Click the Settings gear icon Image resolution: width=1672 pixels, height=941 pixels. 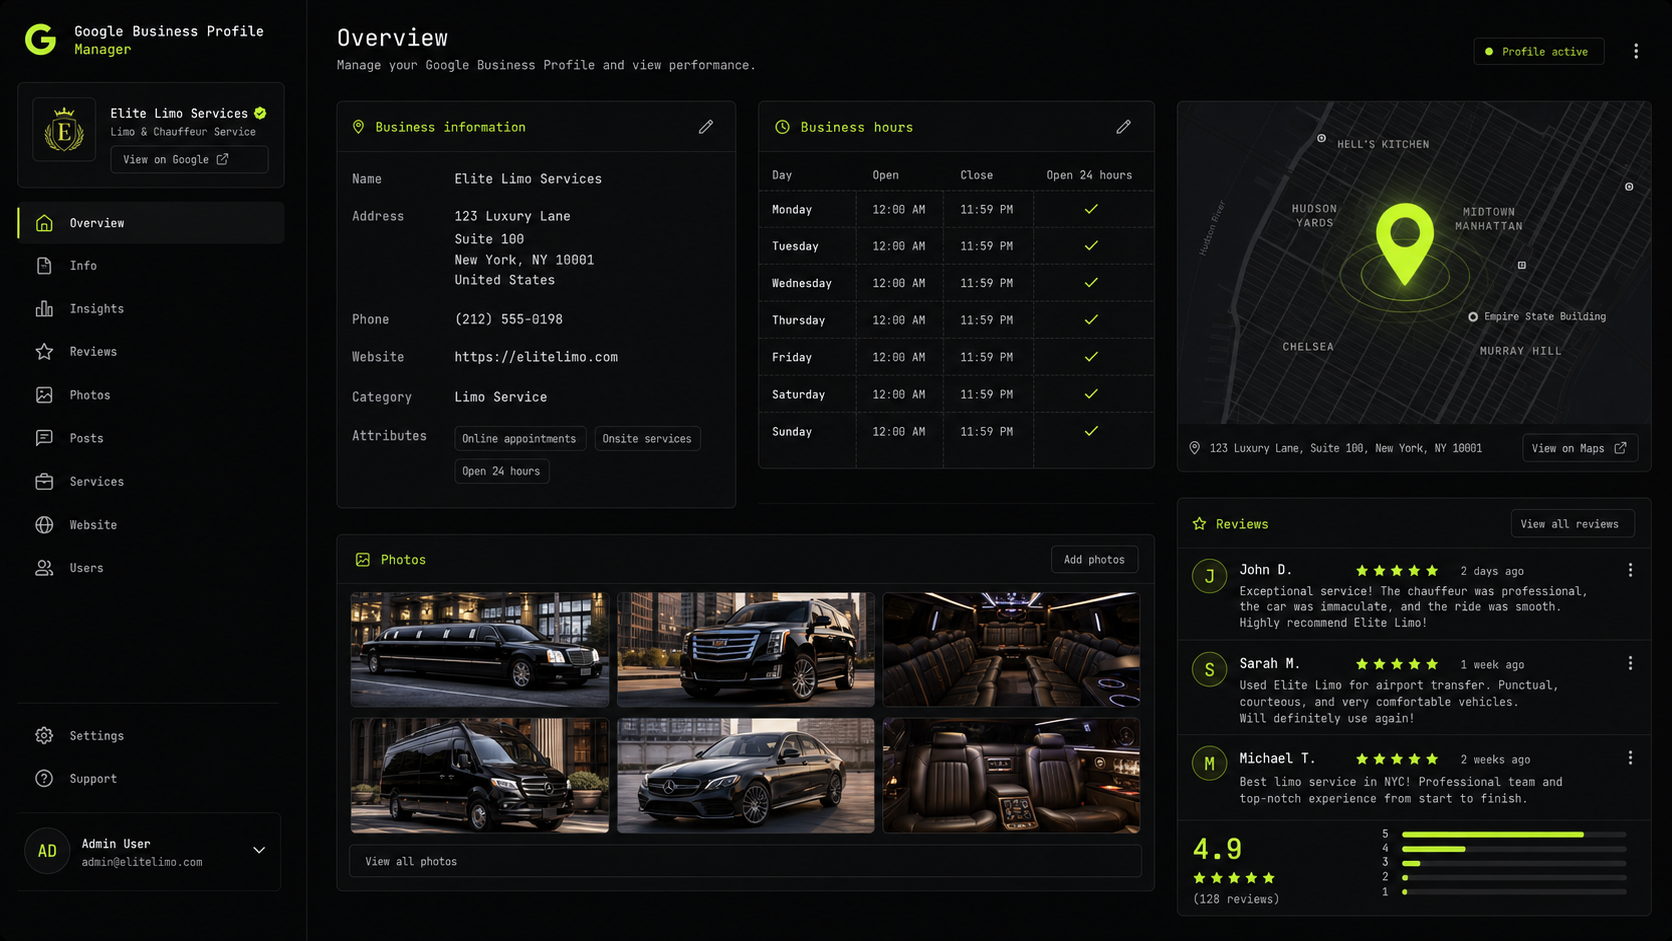44,736
